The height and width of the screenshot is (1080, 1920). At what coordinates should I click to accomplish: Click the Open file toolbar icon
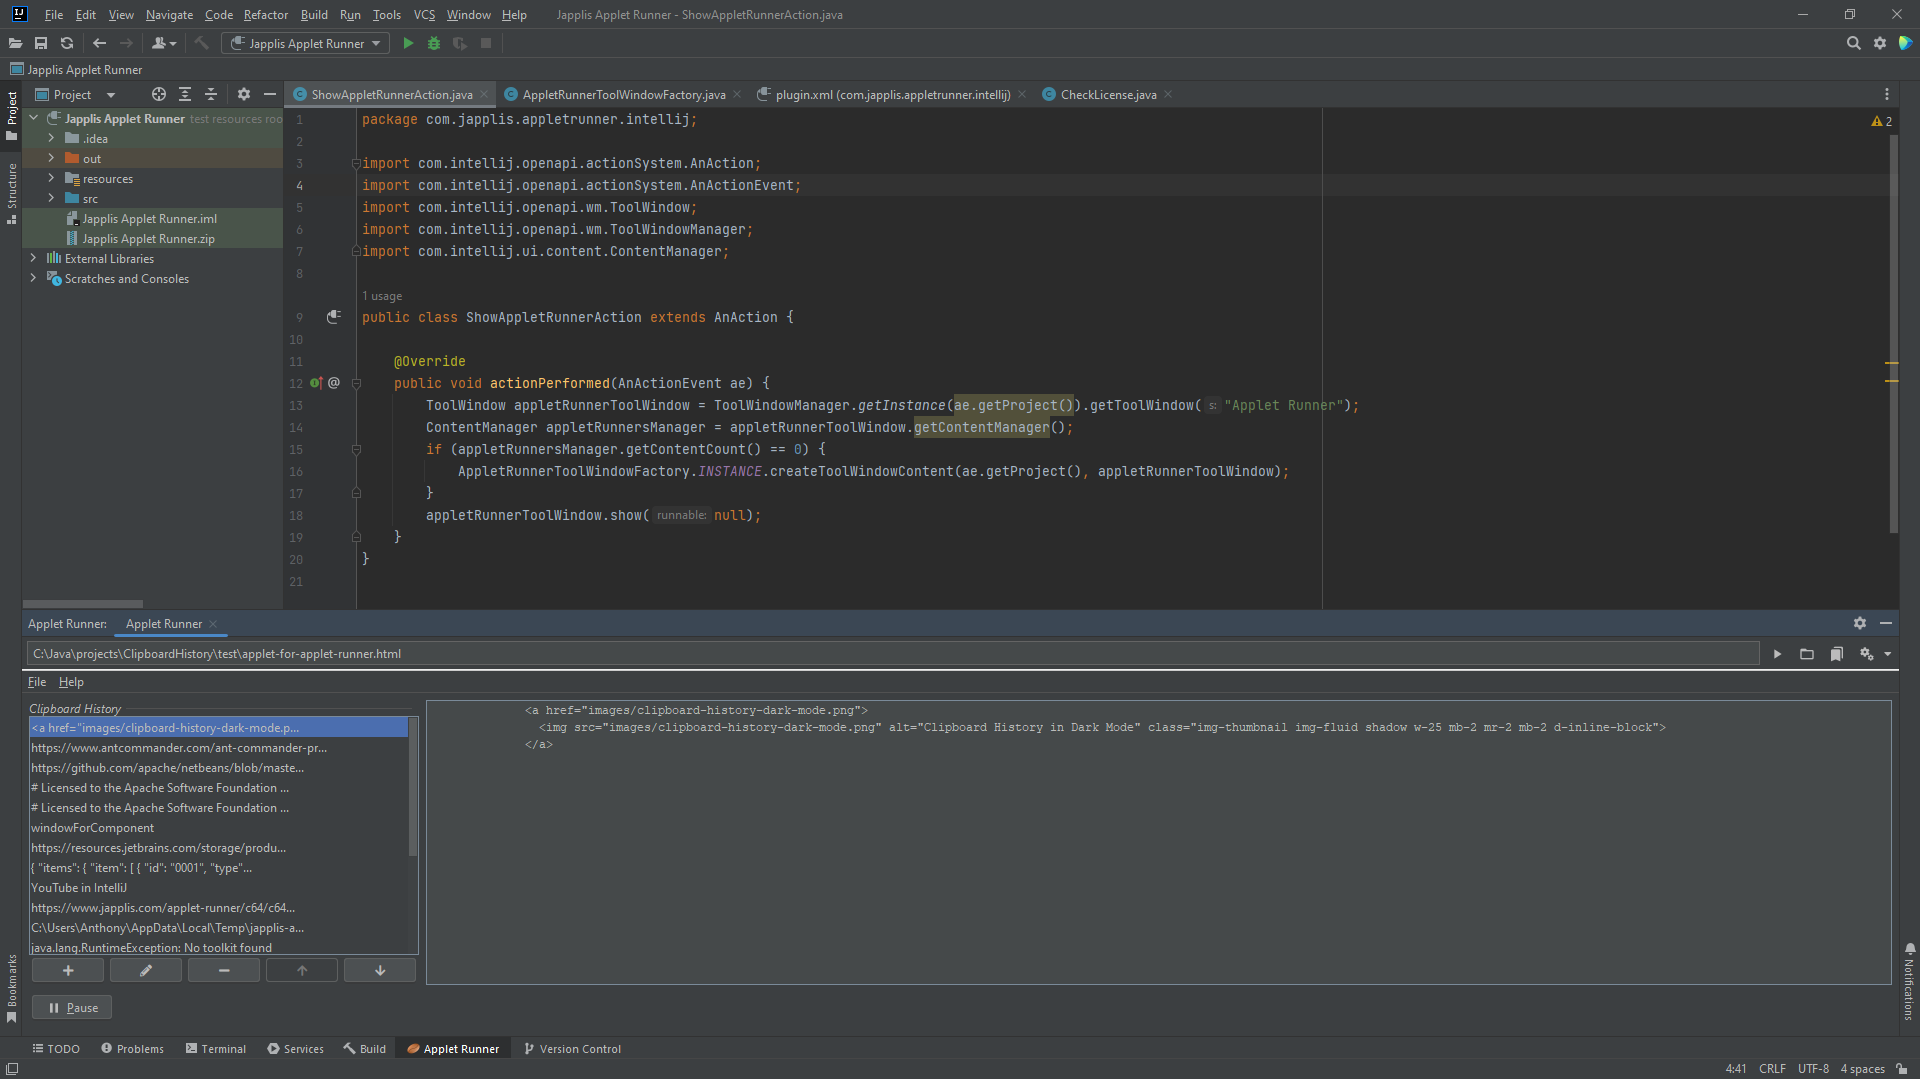(x=15, y=43)
